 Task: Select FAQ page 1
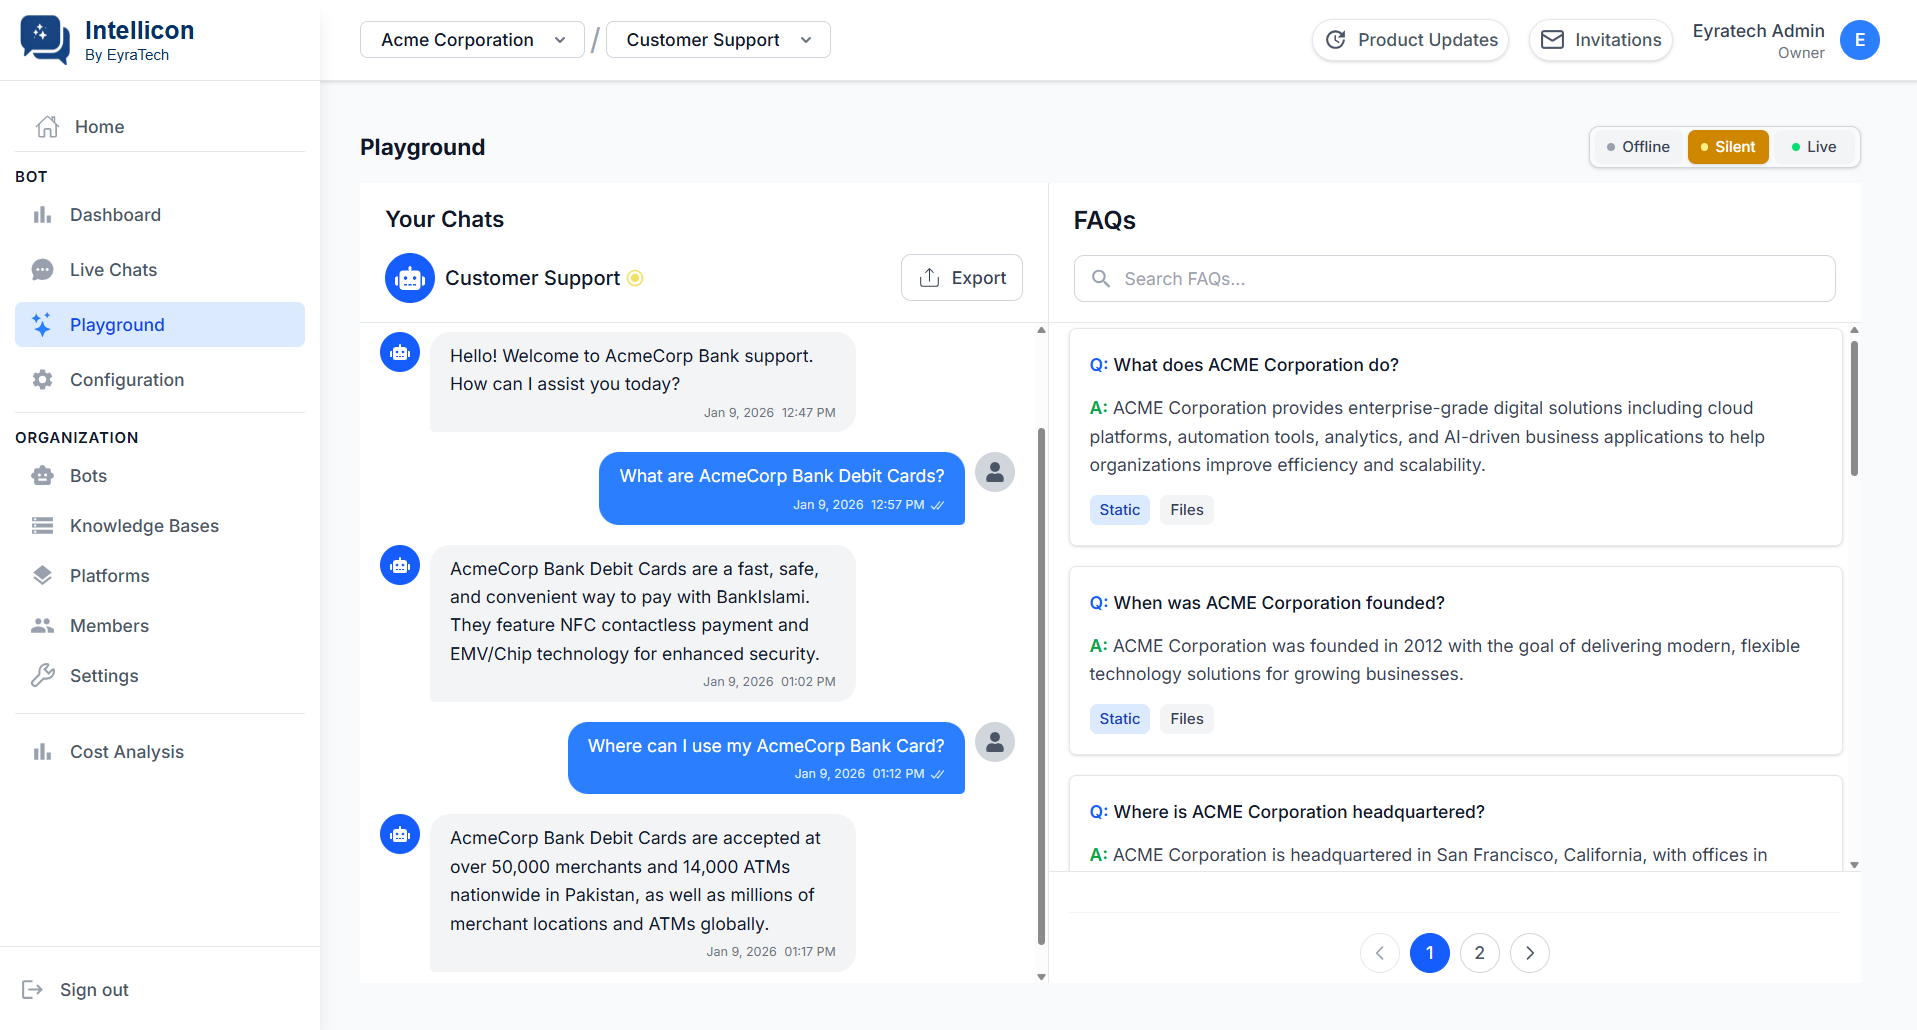coord(1430,953)
